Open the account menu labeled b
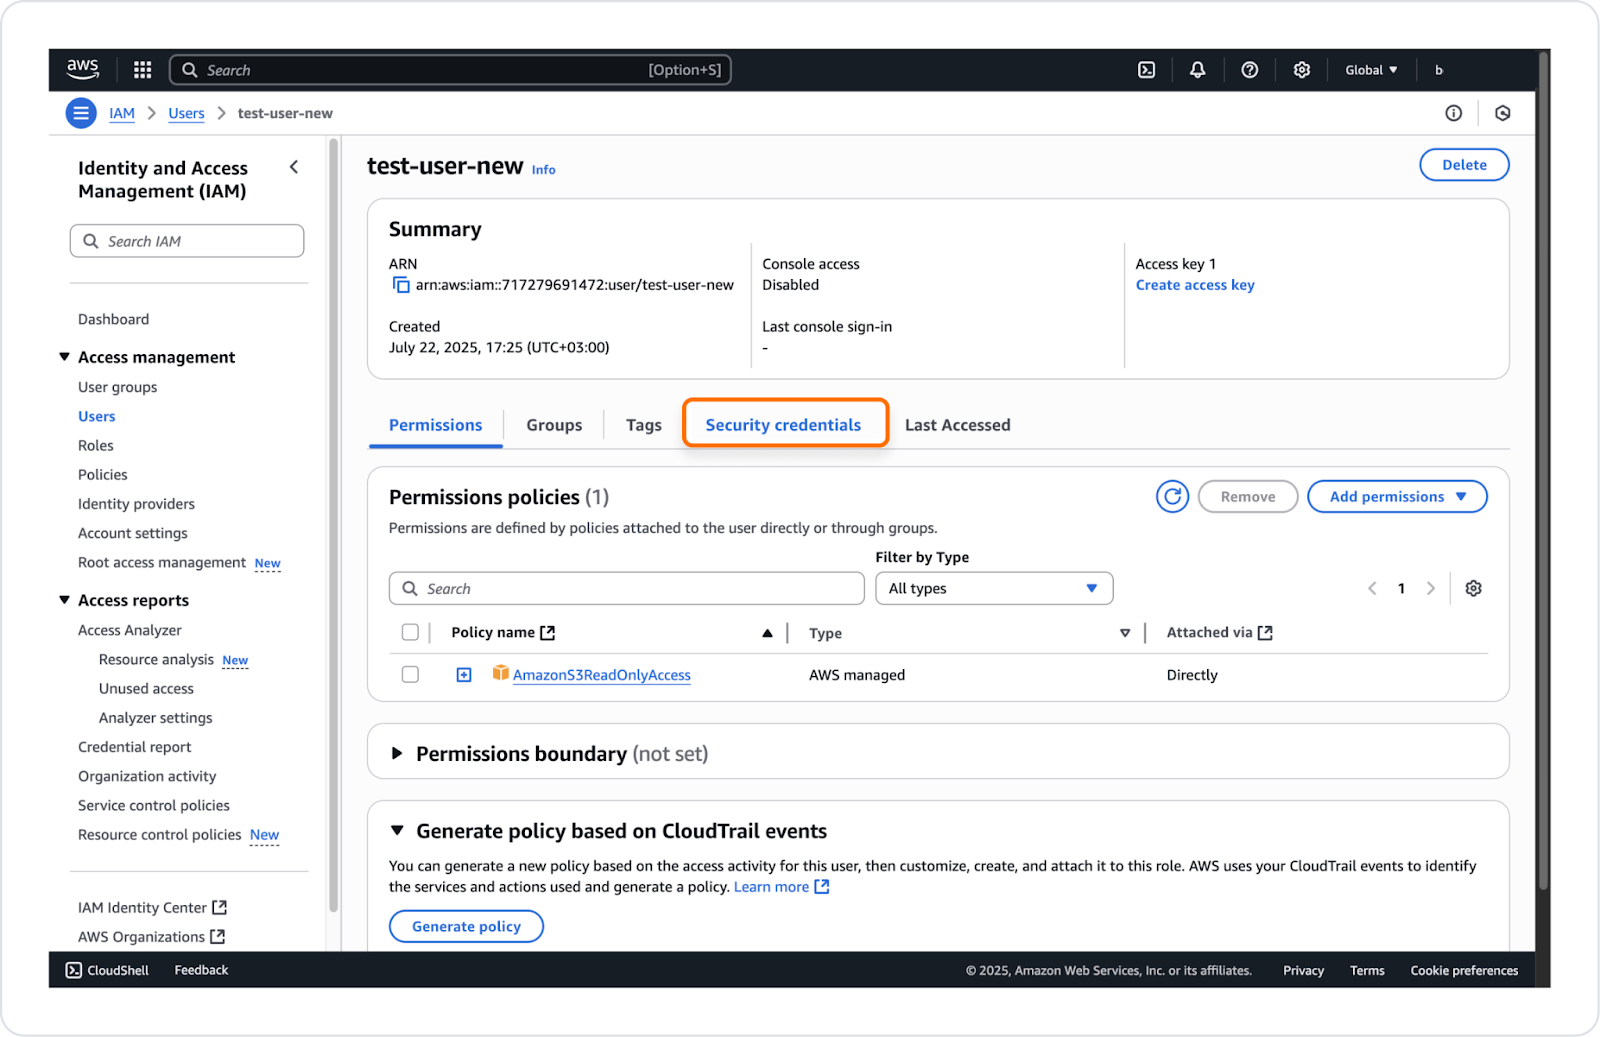This screenshot has height=1037, width=1600. point(1439,70)
